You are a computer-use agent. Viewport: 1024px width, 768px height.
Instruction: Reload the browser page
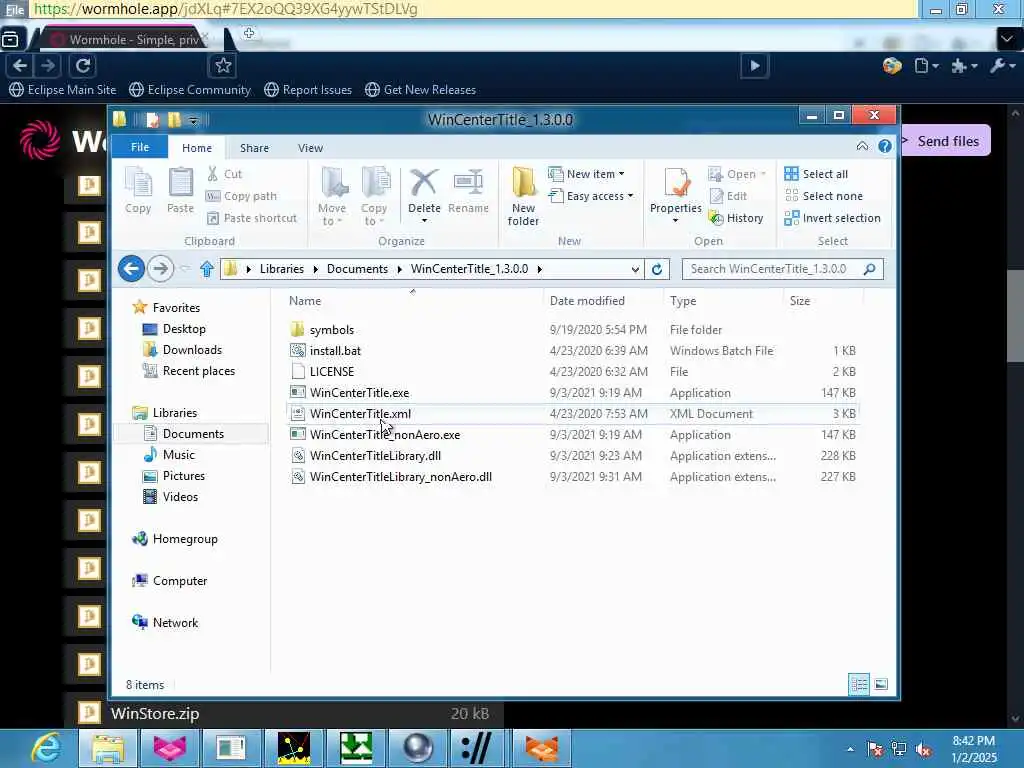[83, 65]
